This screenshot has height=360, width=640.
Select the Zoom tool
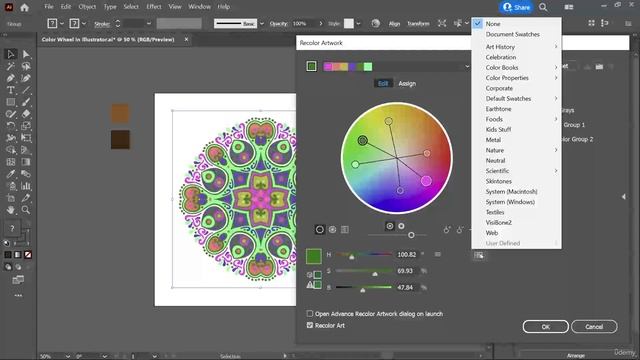click(26, 210)
